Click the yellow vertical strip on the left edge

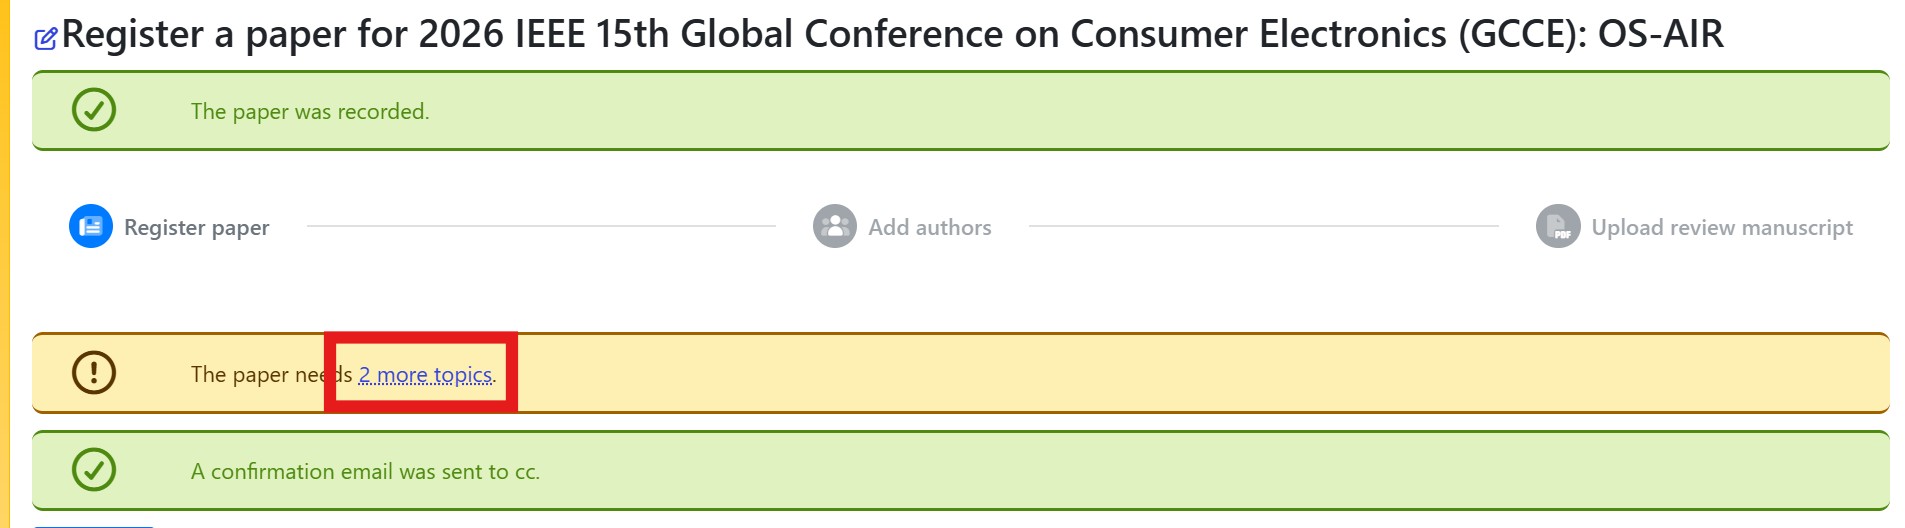coord(5,264)
